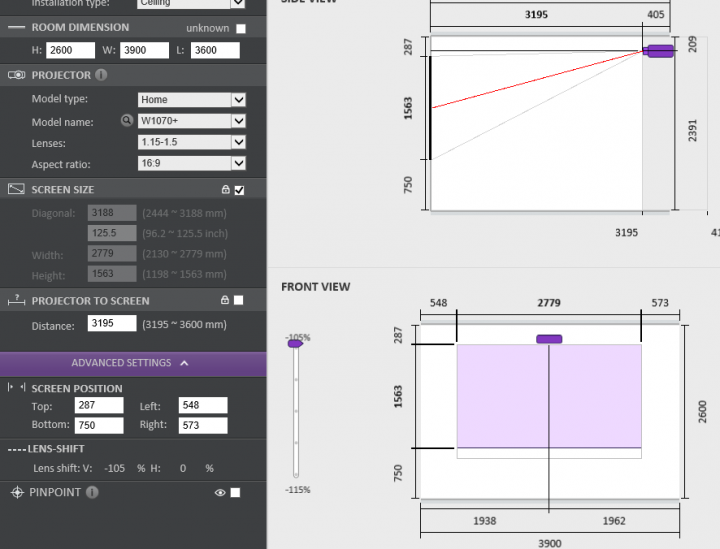This screenshot has width=720, height=549.
Task: Uncheck the Screen Size lock checkbox
Action: pos(239,190)
